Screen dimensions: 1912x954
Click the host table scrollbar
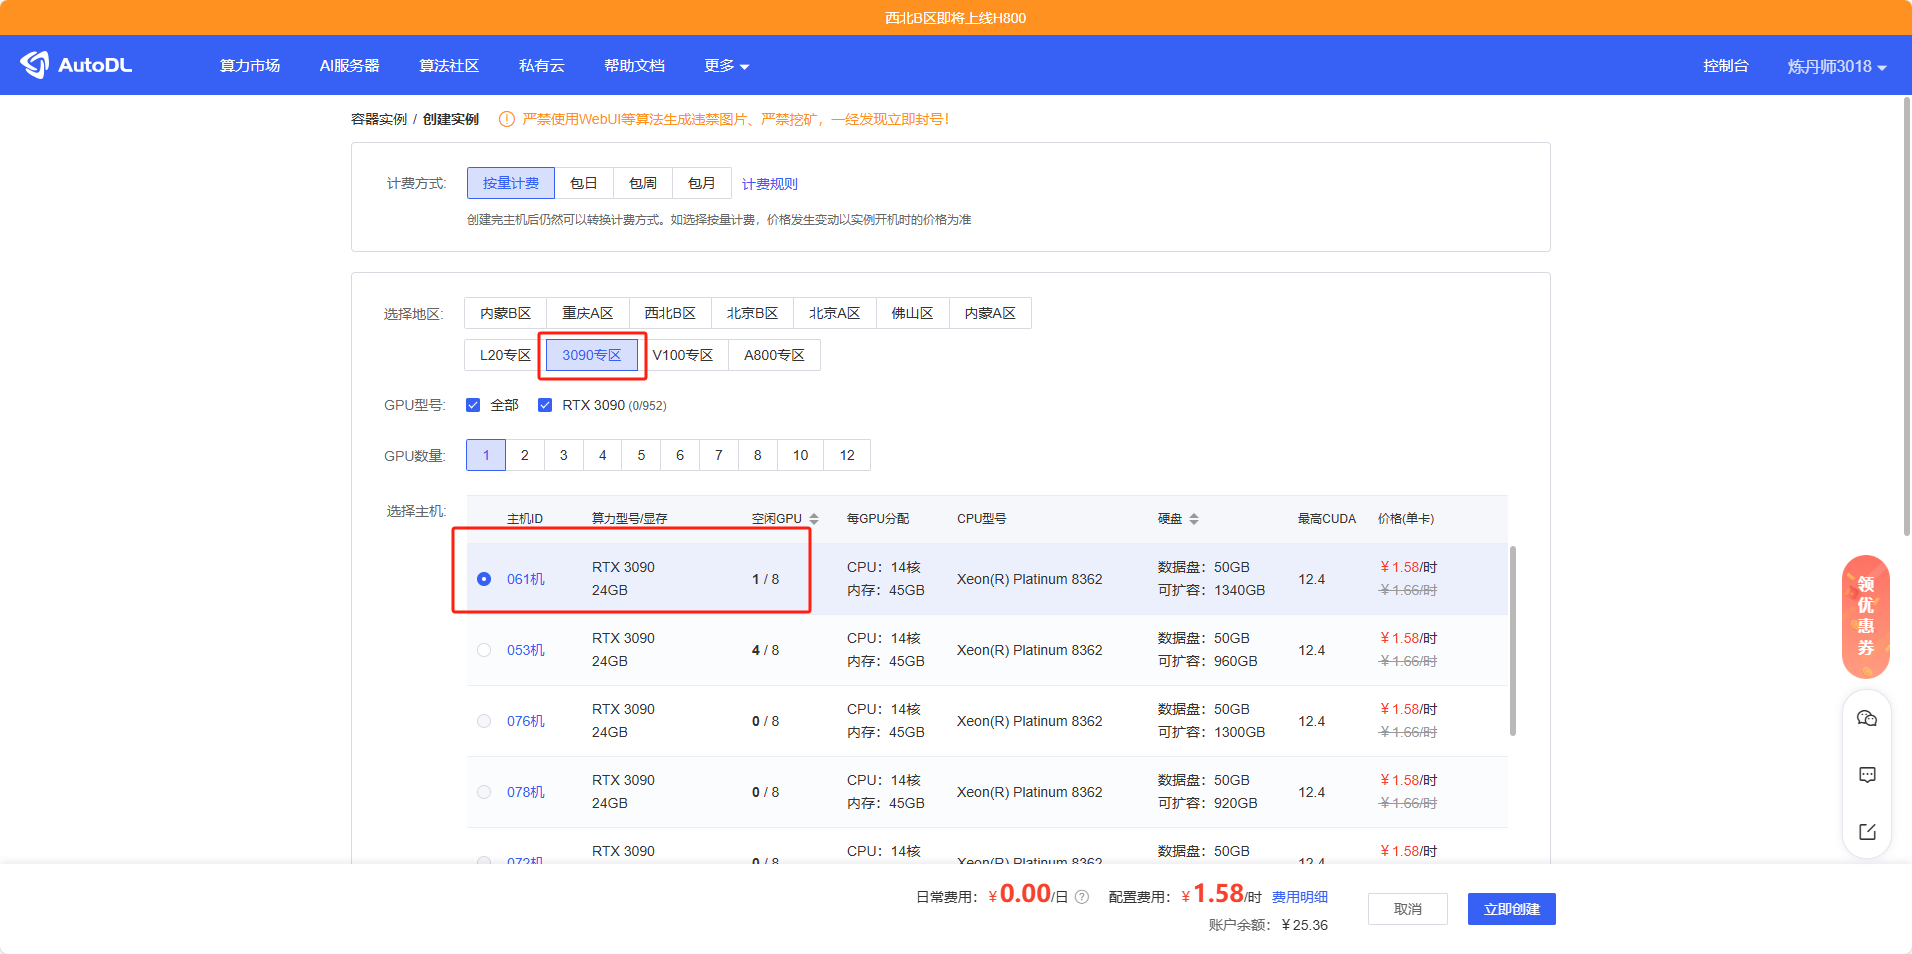tap(1513, 640)
